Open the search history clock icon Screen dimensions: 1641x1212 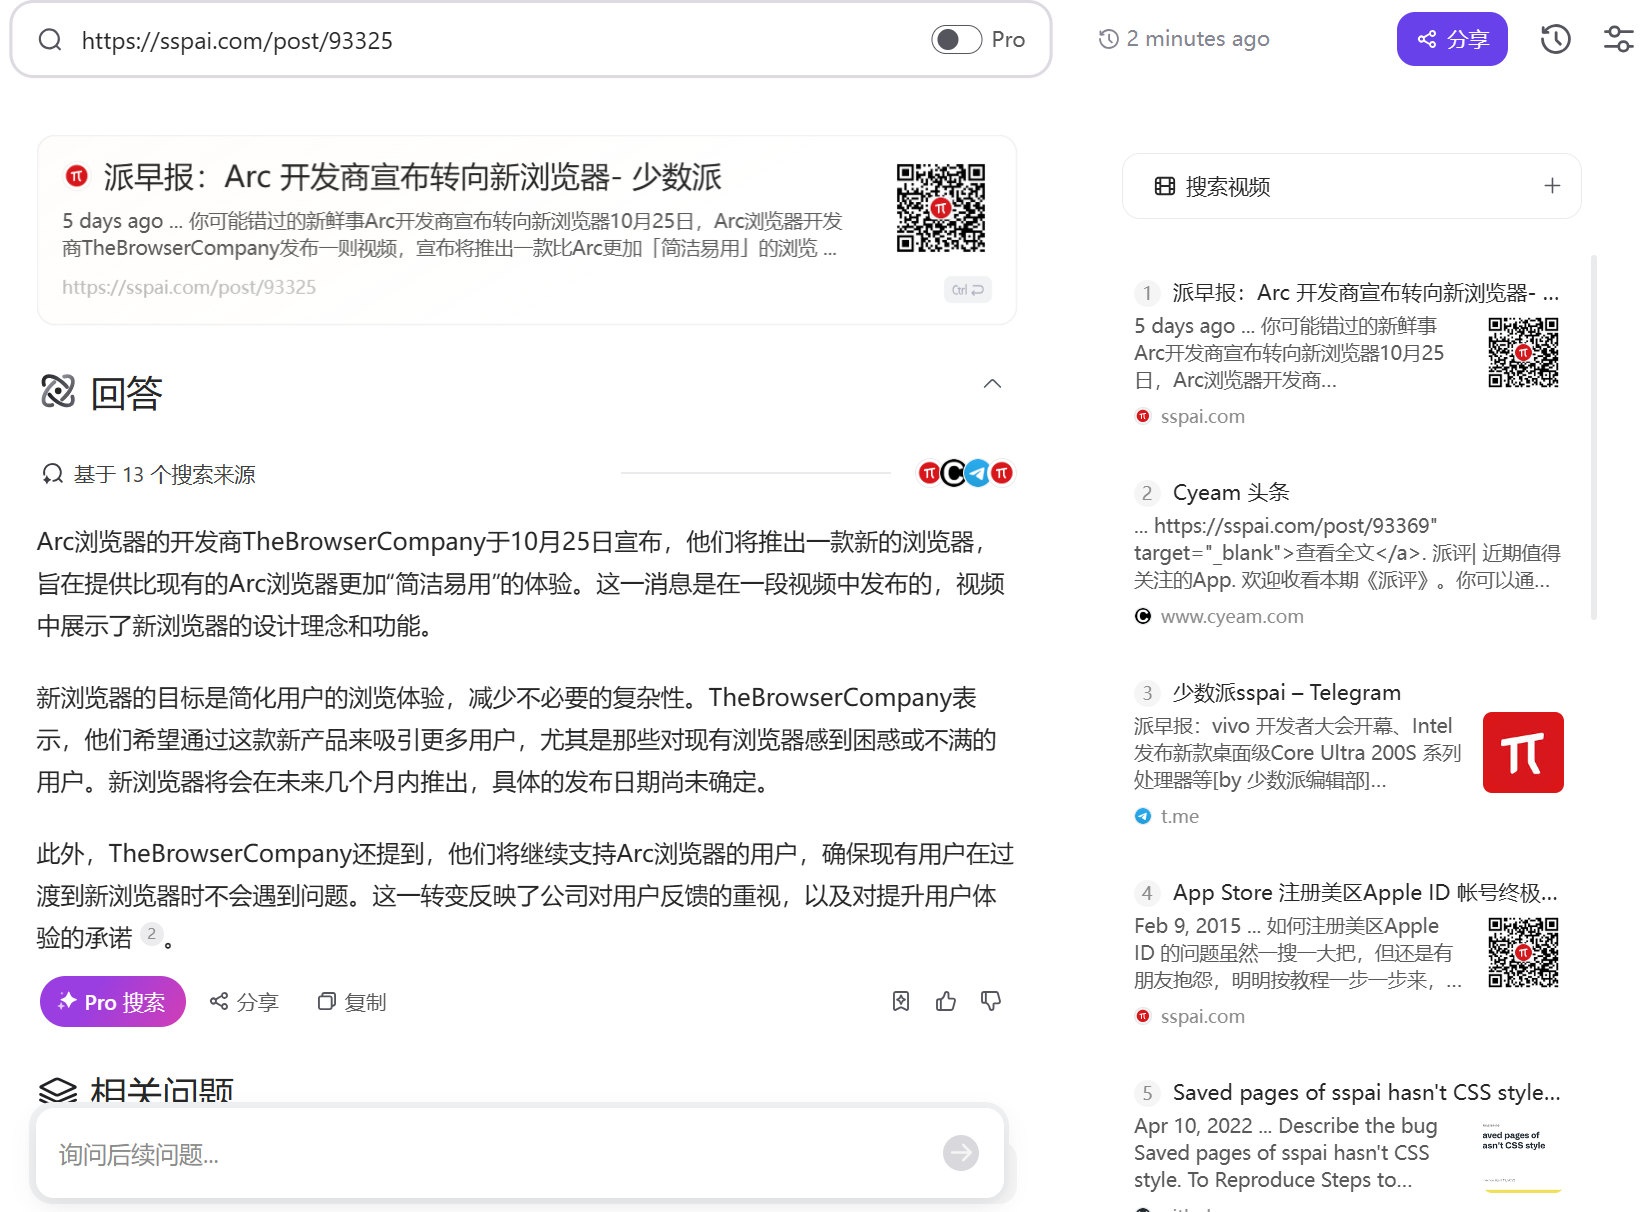coord(1555,39)
